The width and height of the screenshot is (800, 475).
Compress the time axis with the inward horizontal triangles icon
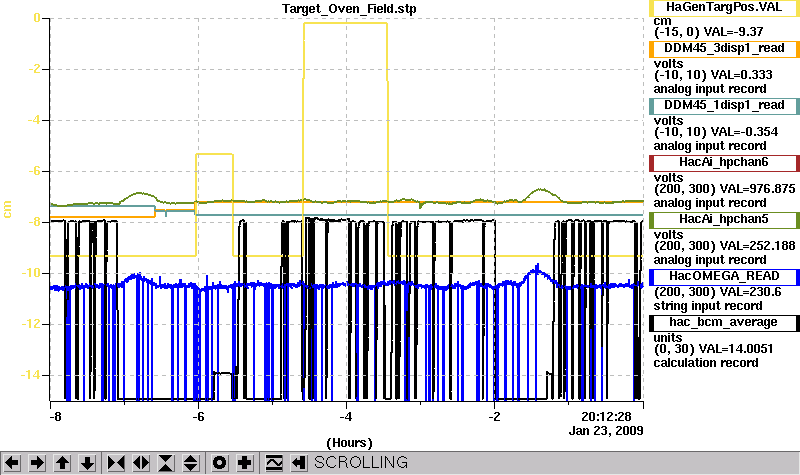[116, 463]
